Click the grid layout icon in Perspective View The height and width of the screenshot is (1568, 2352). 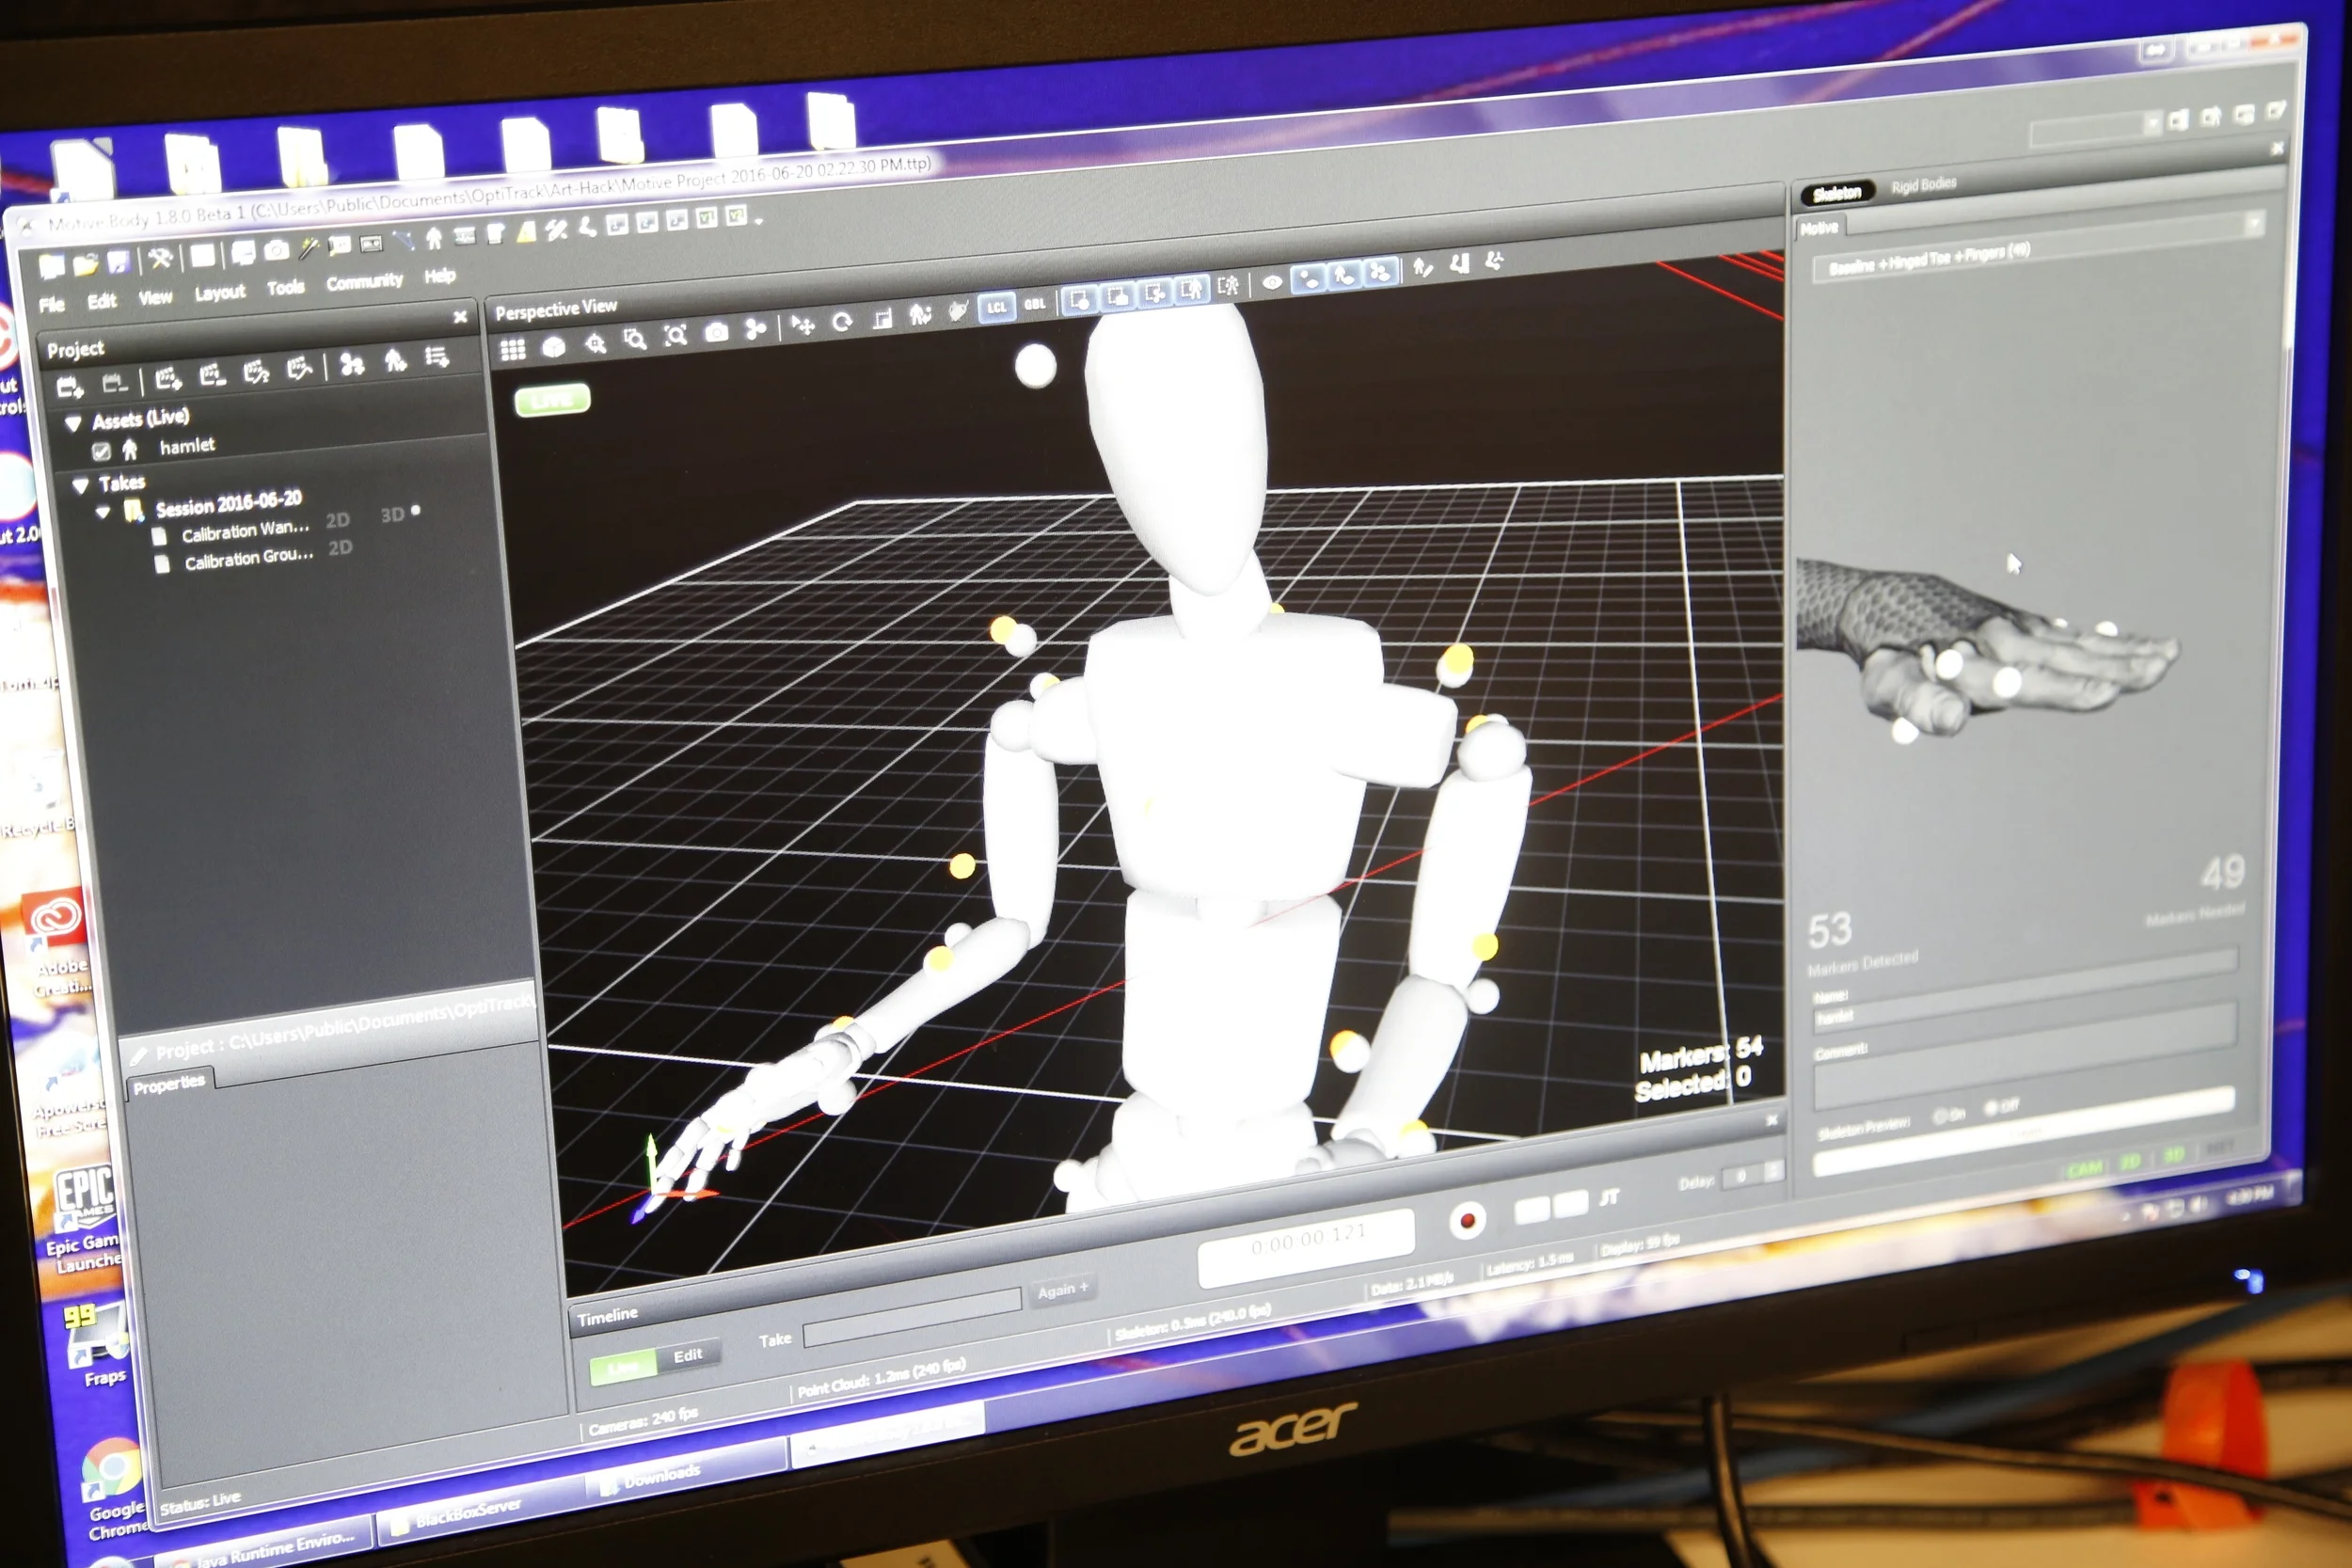click(513, 349)
